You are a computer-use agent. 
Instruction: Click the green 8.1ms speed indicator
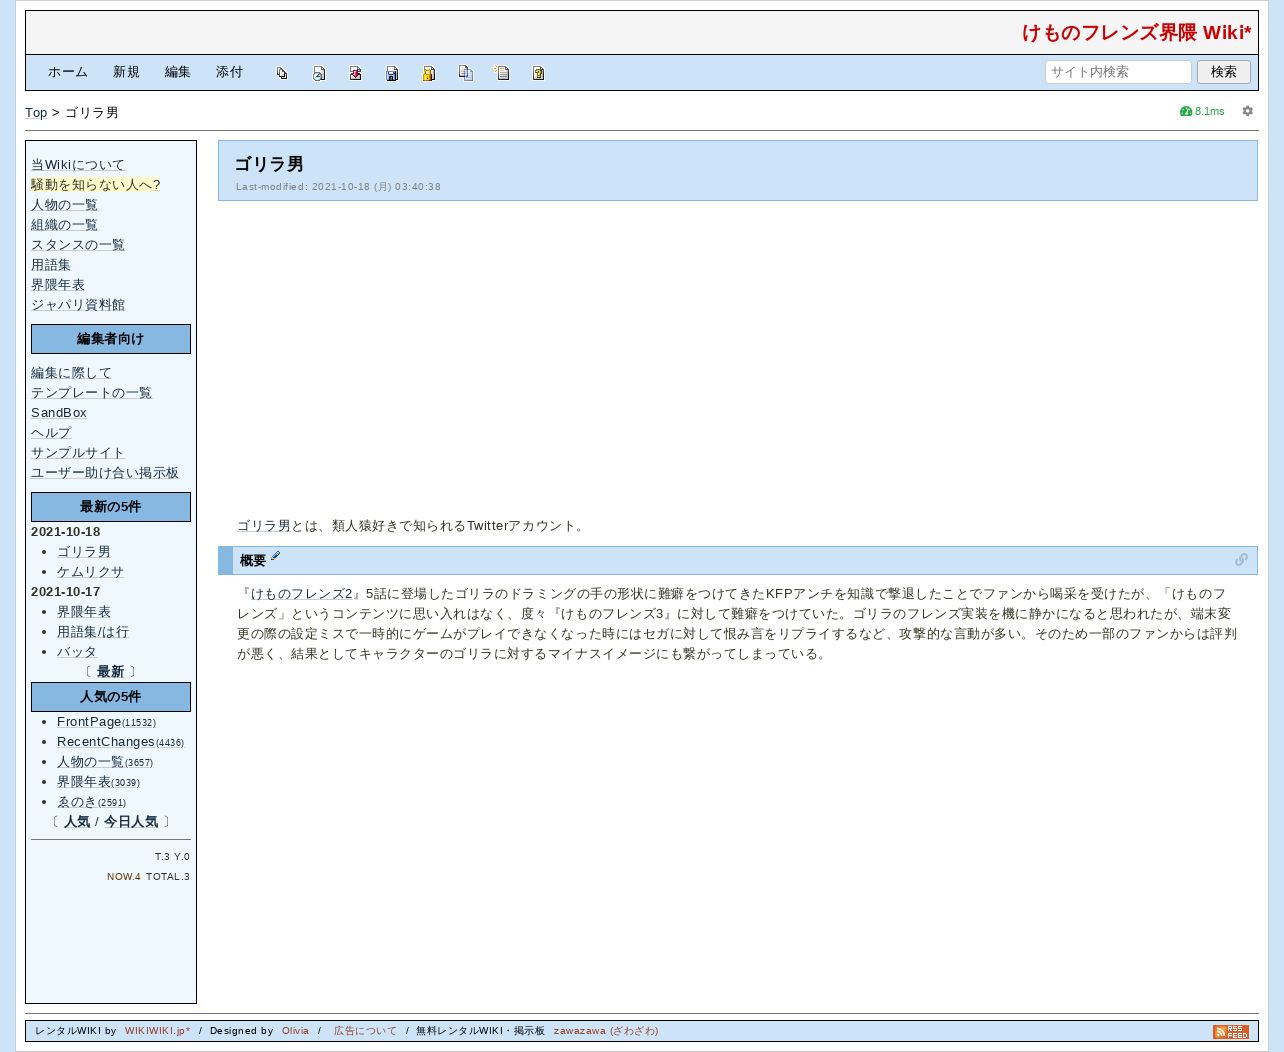[x=1202, y=111]
